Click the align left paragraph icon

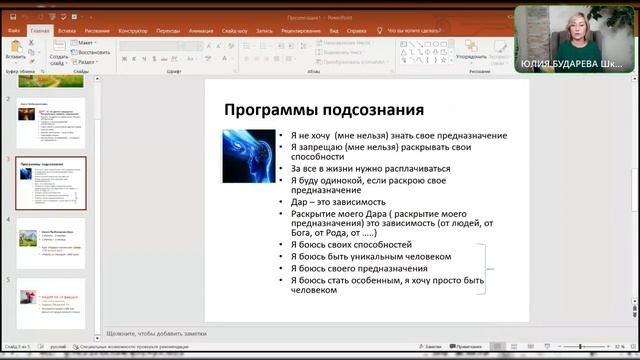coord(247,59)
